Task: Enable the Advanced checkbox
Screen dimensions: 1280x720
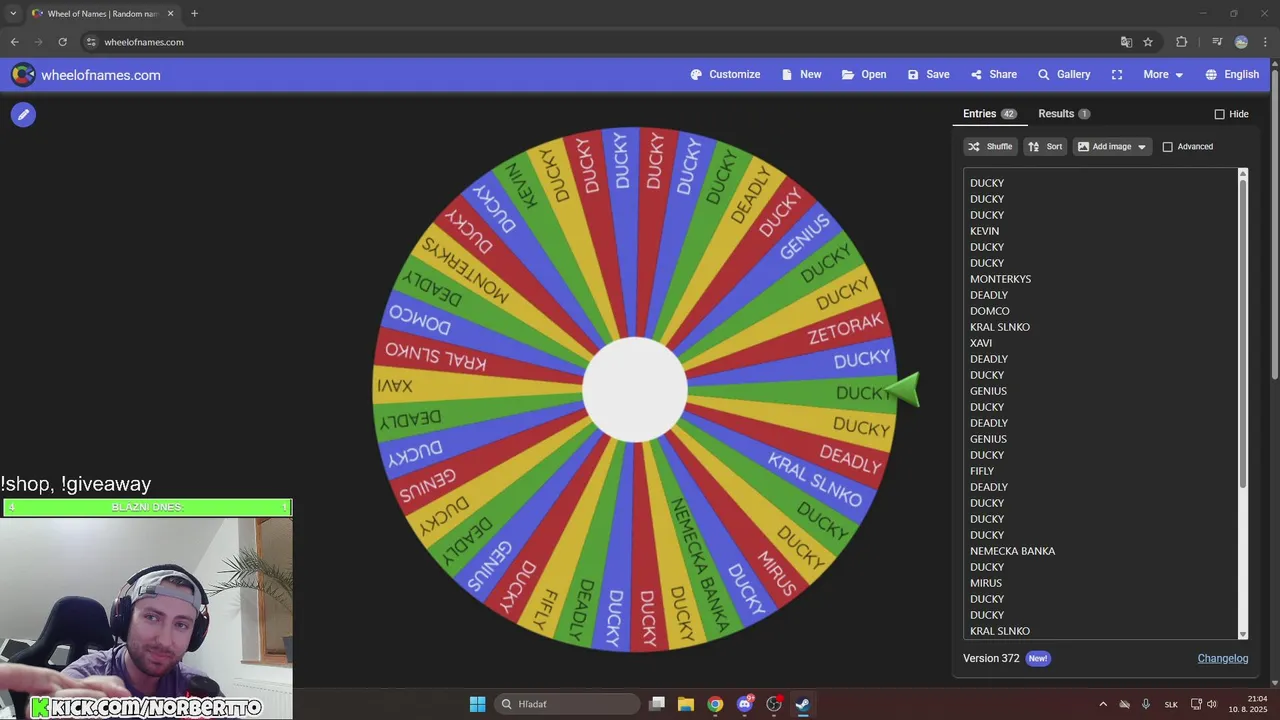Action: (1167, 147)
